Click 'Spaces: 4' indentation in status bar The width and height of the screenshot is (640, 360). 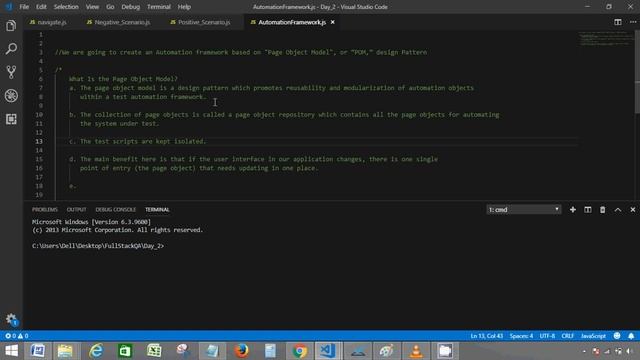[521, 336]
